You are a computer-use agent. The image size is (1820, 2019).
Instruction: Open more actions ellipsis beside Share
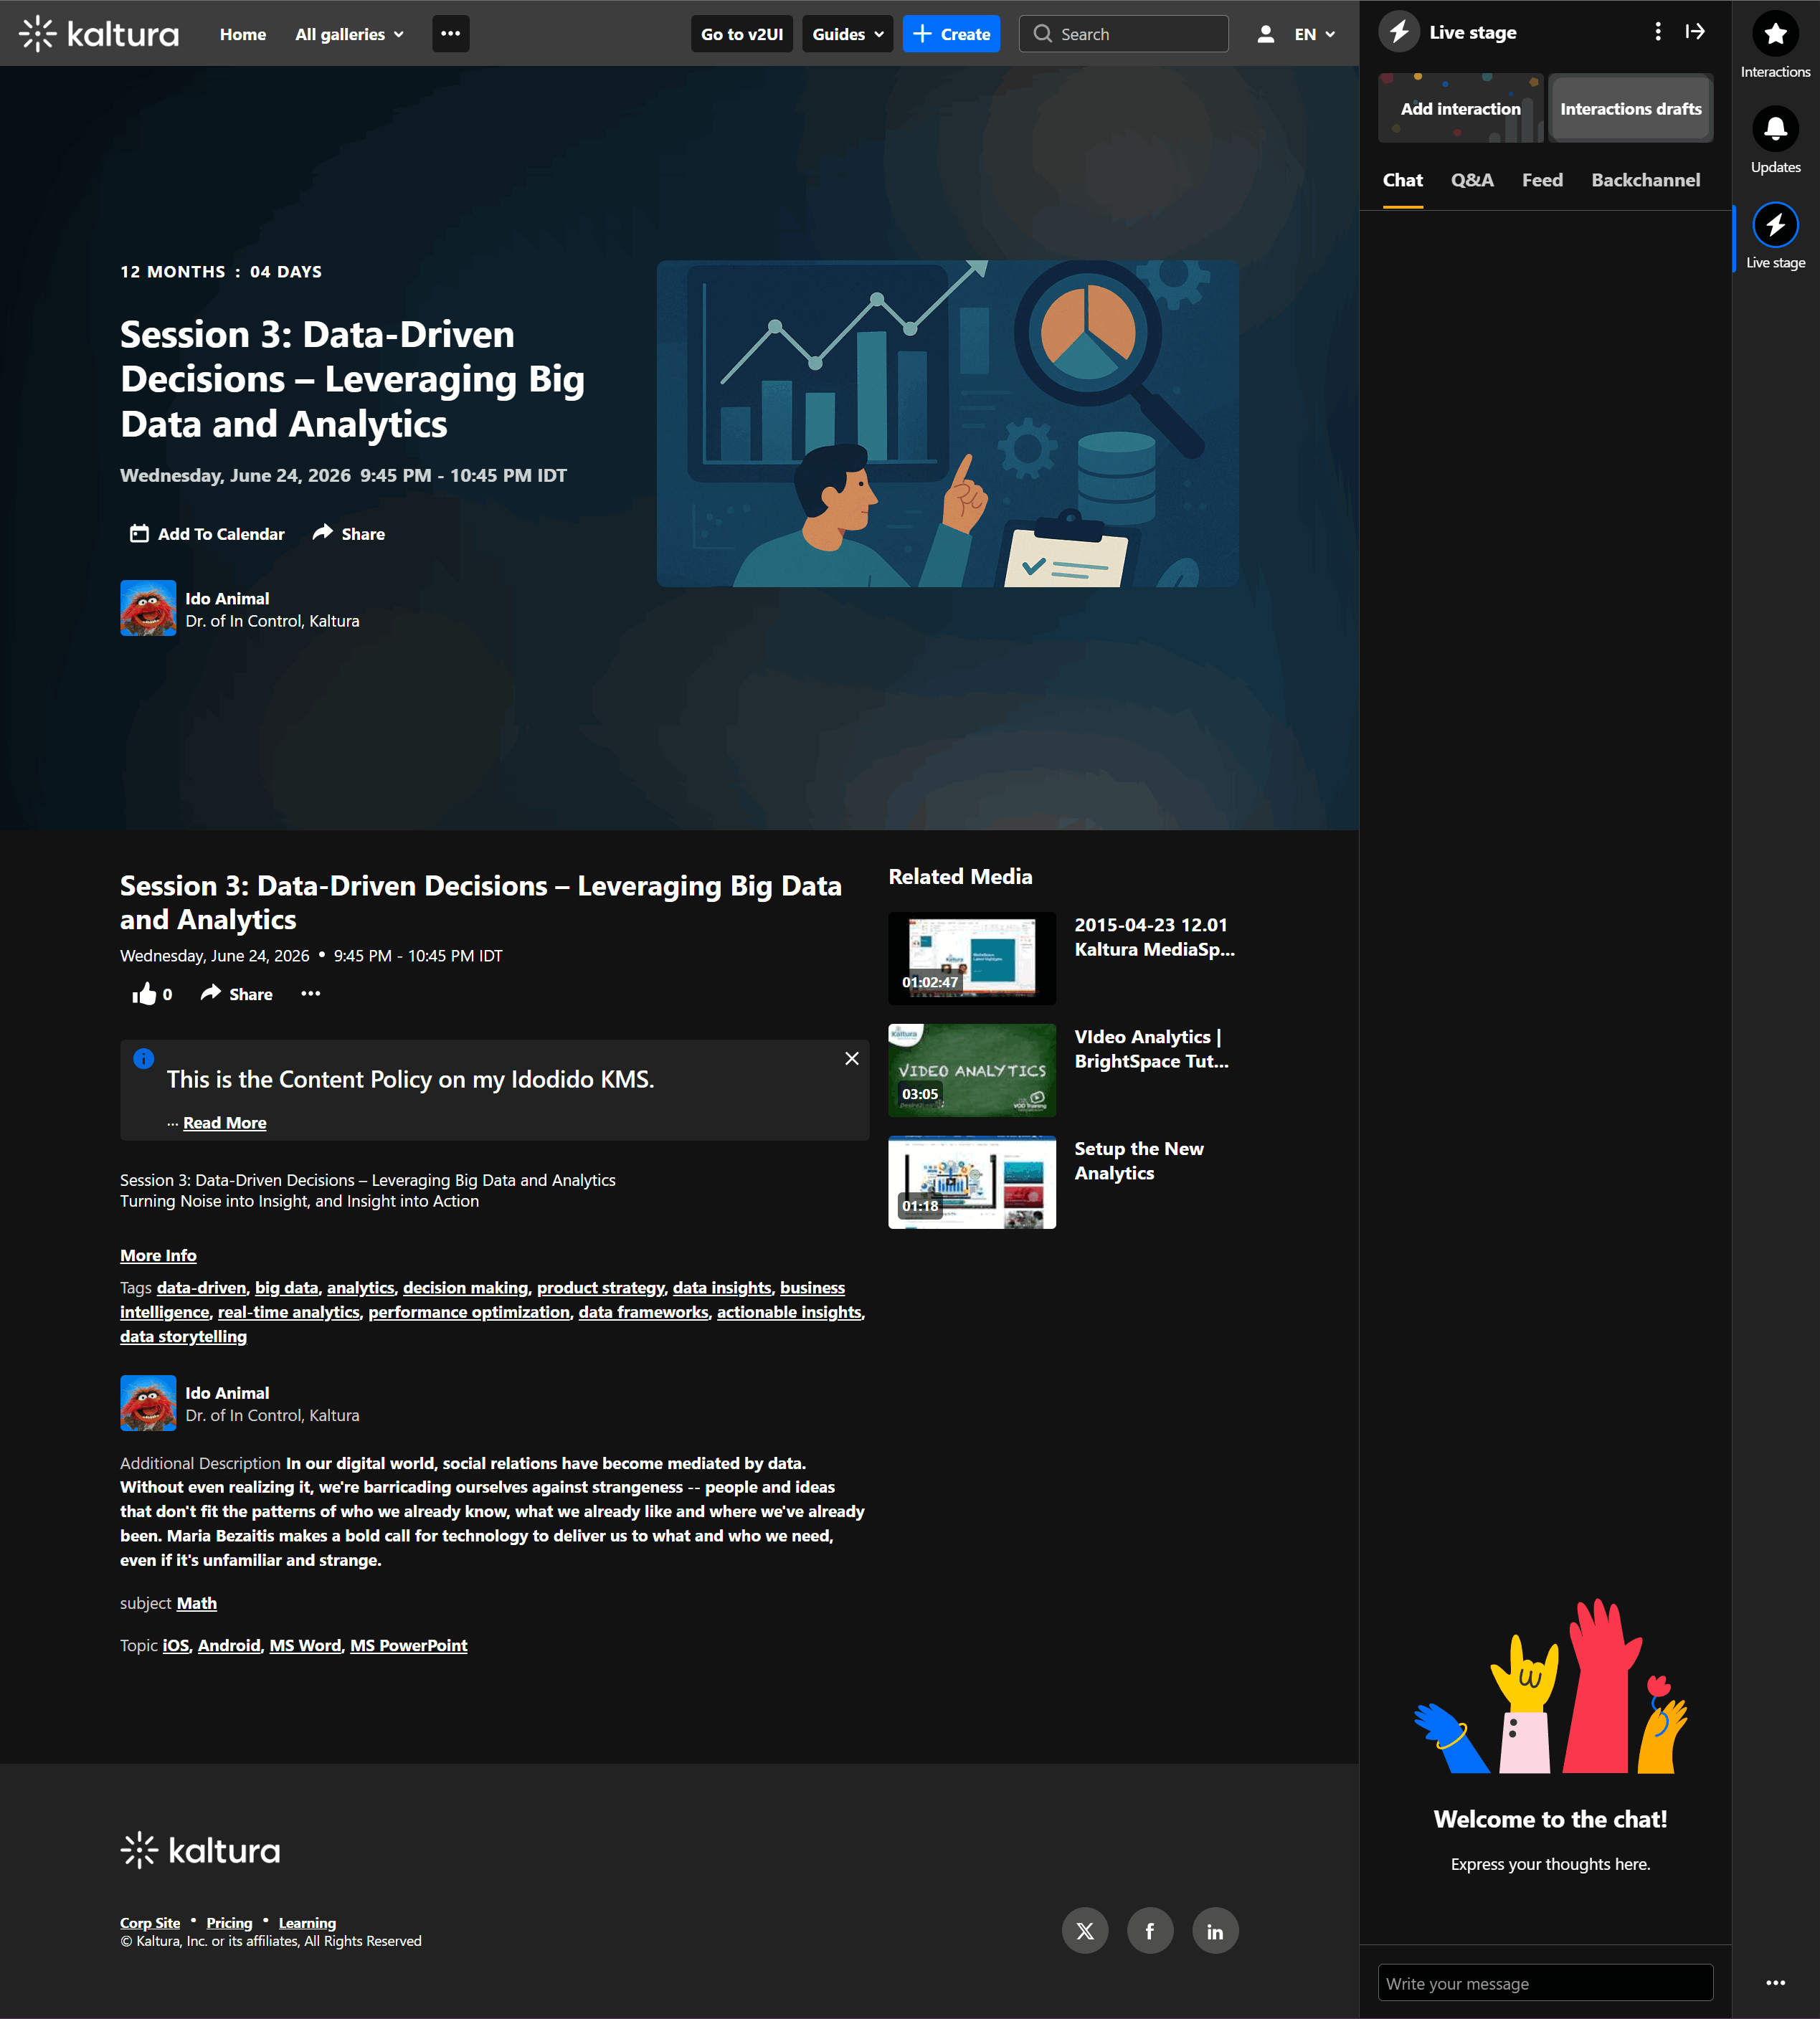311,994
